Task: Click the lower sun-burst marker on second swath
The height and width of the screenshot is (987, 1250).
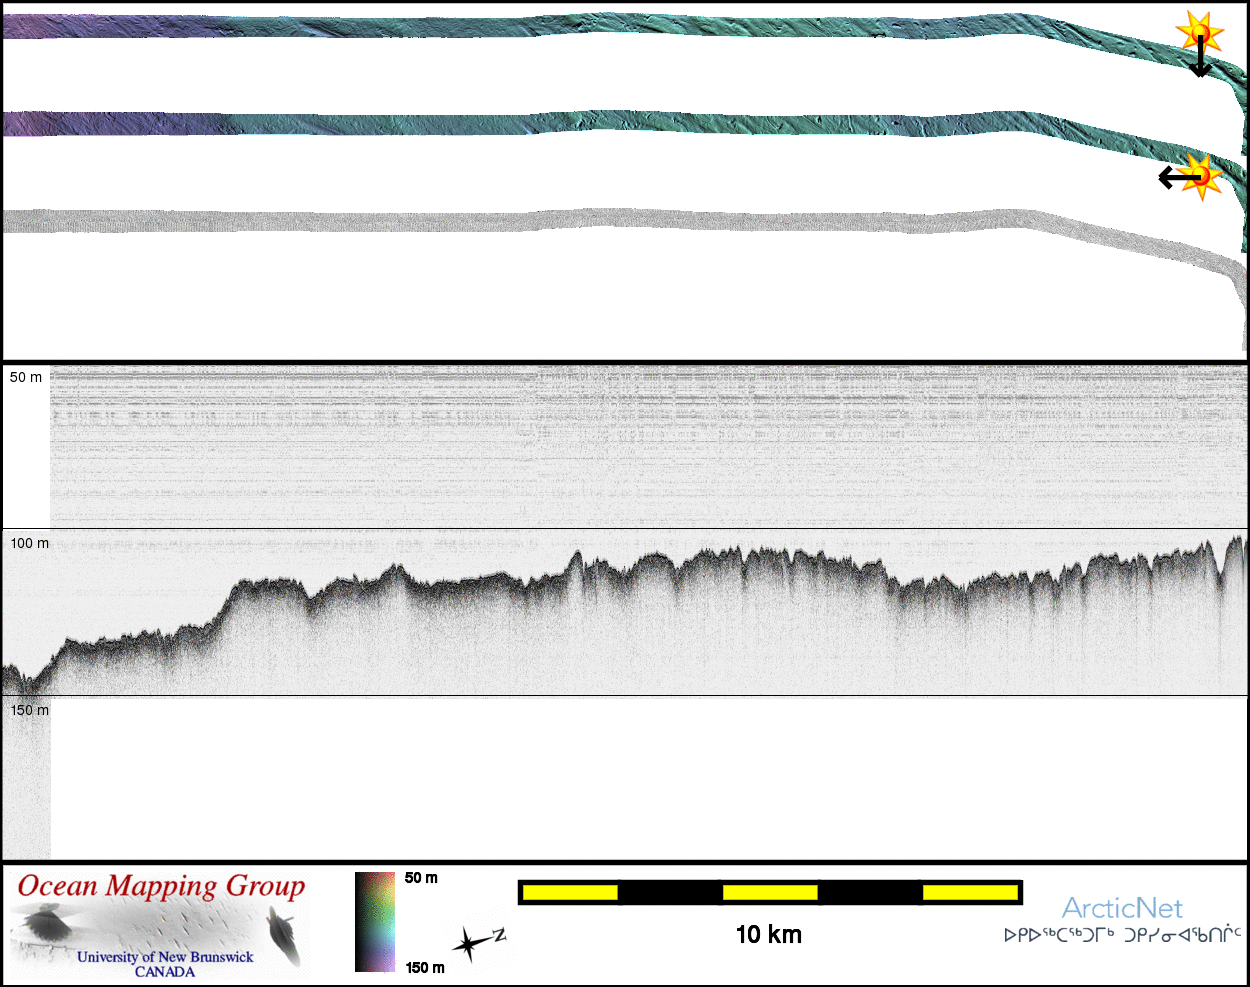Action: pyautogui.click(x=1203, y=176)
